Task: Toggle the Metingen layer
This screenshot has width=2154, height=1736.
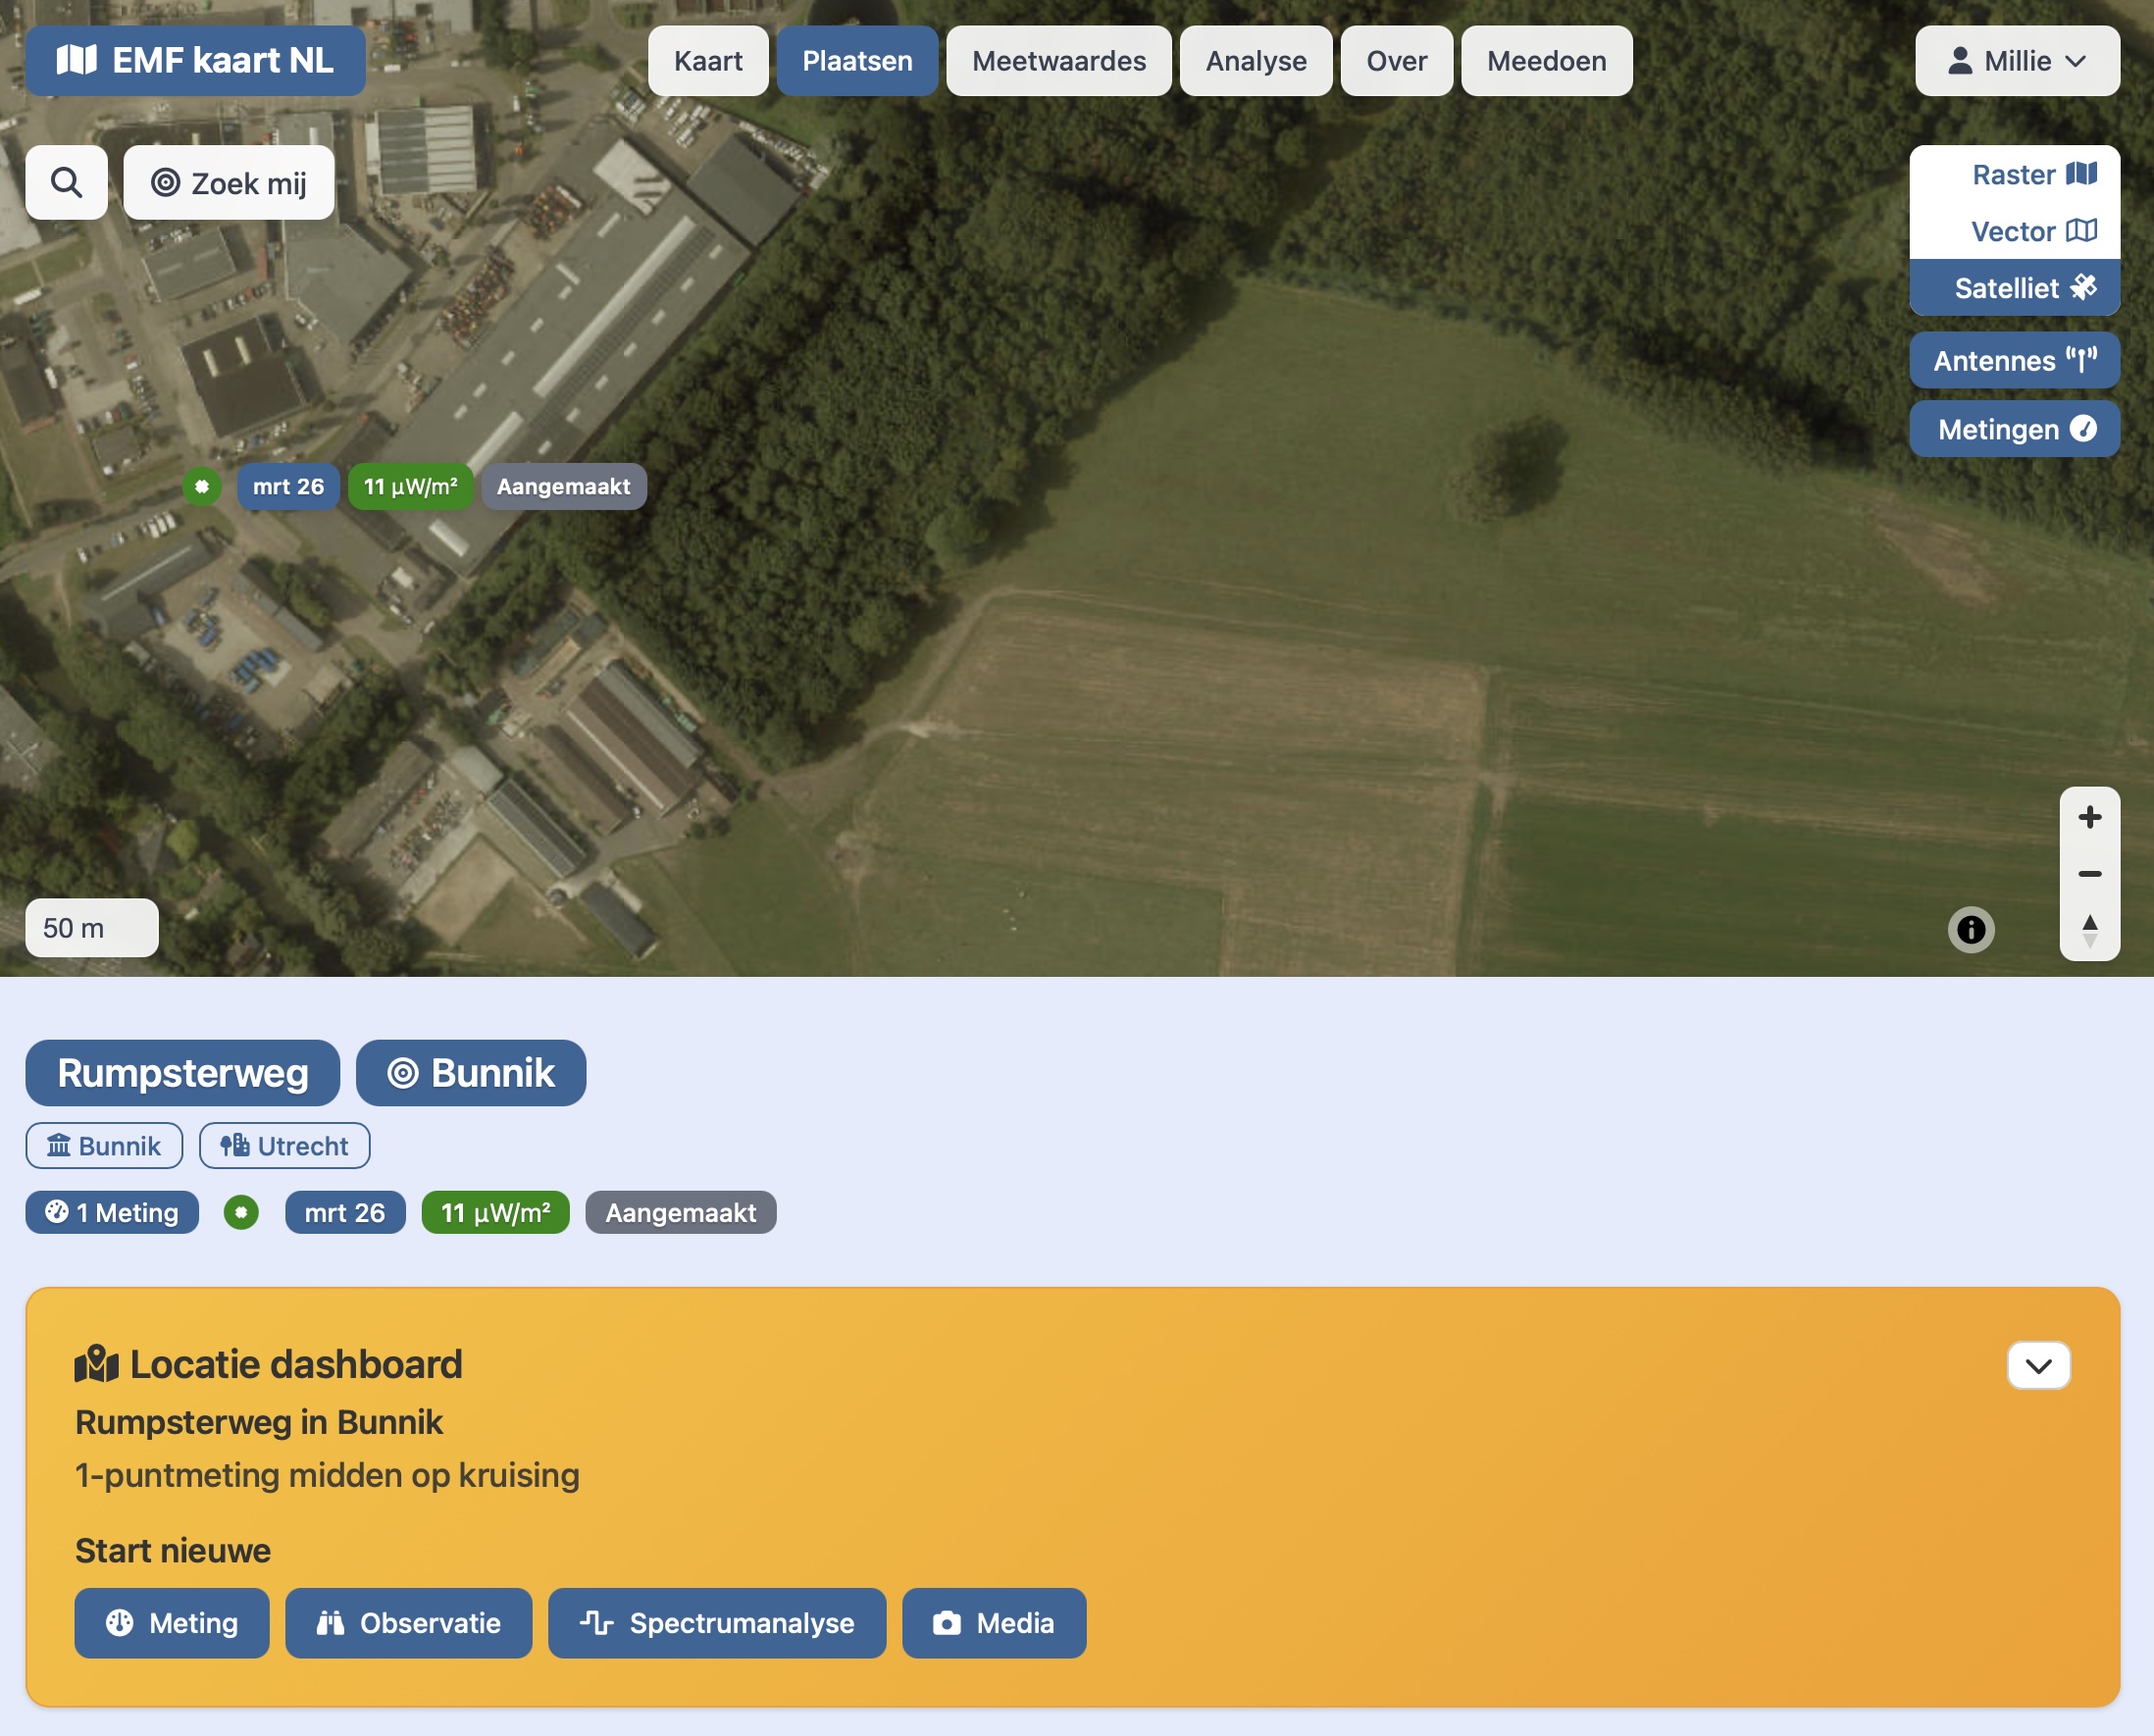Action: [2014, 429]
